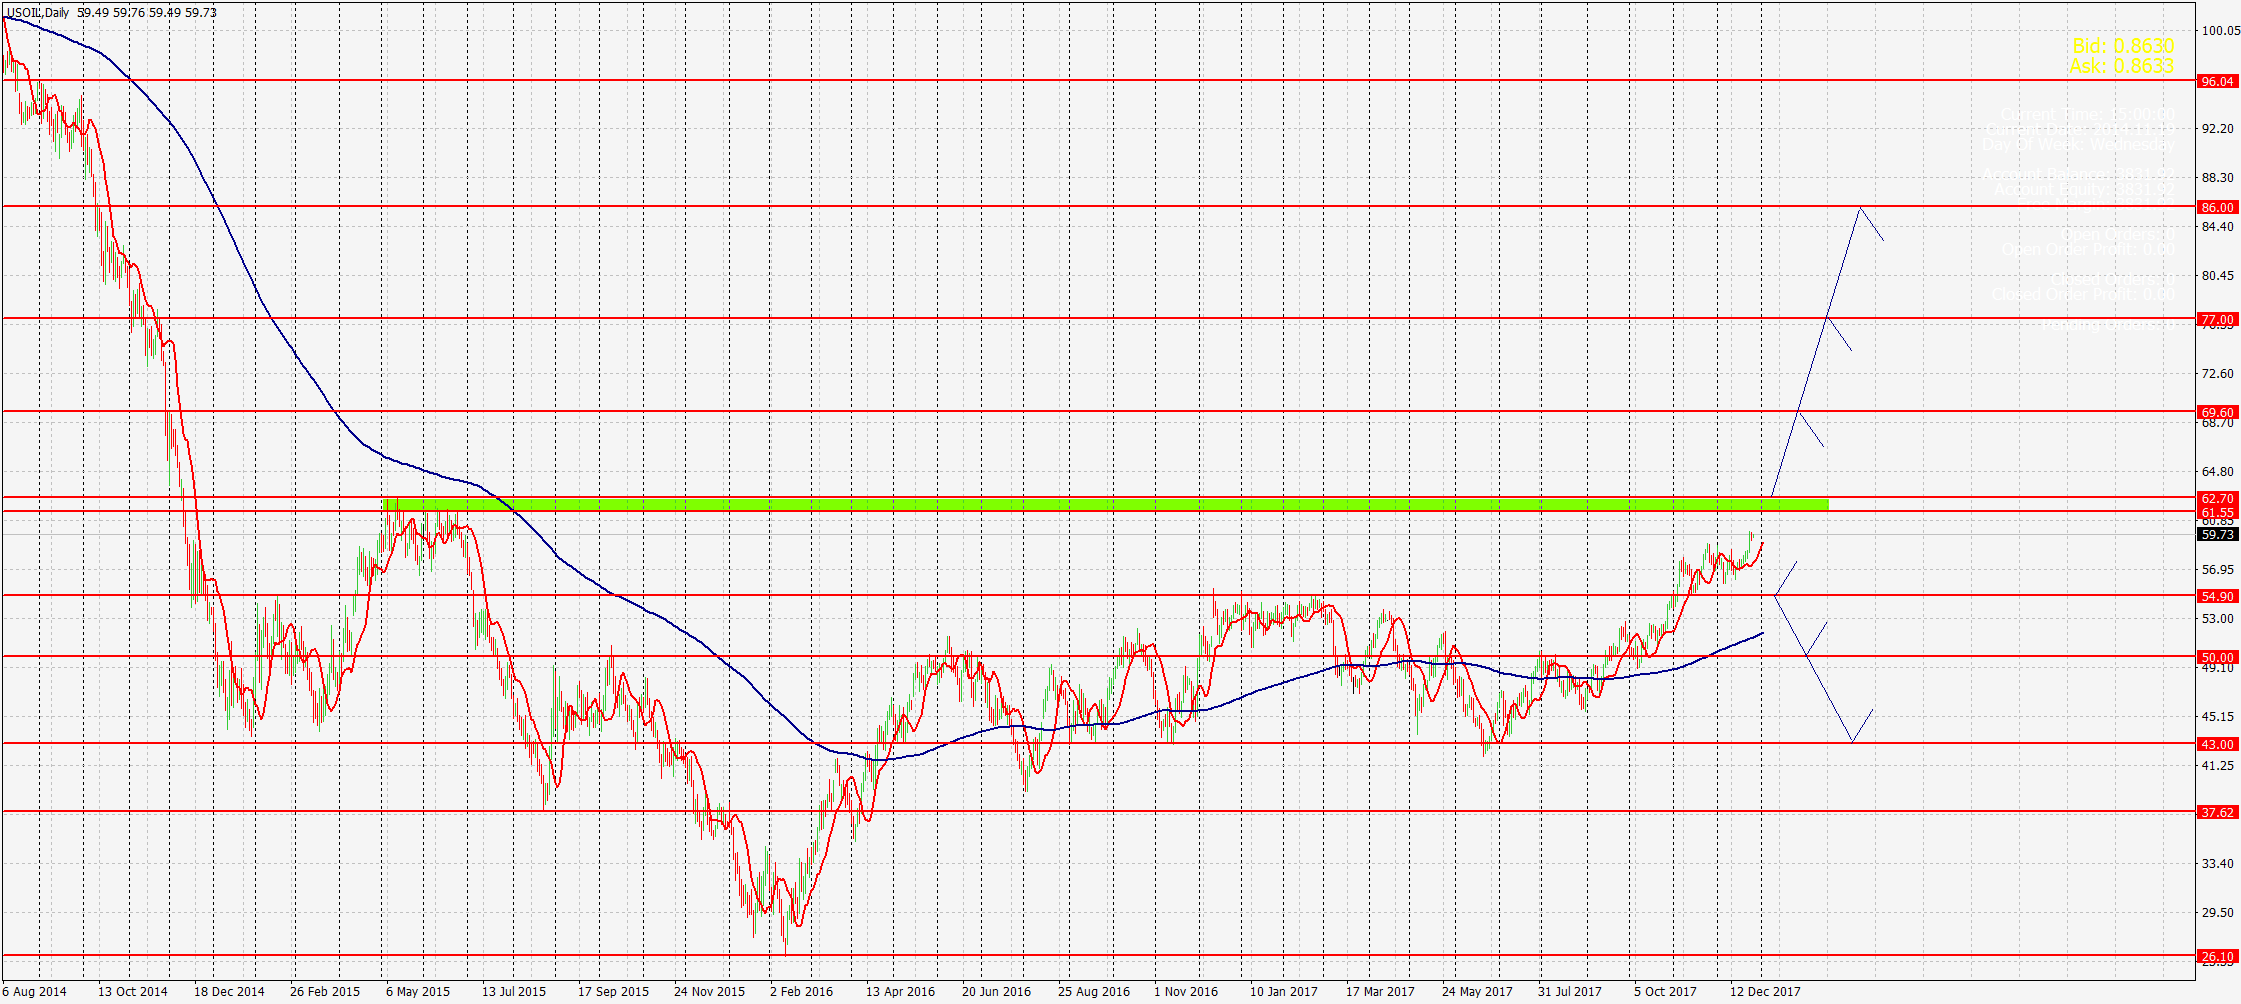The height and width of the screenshot is (1004, 2241).
Task: Select the 77.00 price level label
Action: (x=2216, y=319)
